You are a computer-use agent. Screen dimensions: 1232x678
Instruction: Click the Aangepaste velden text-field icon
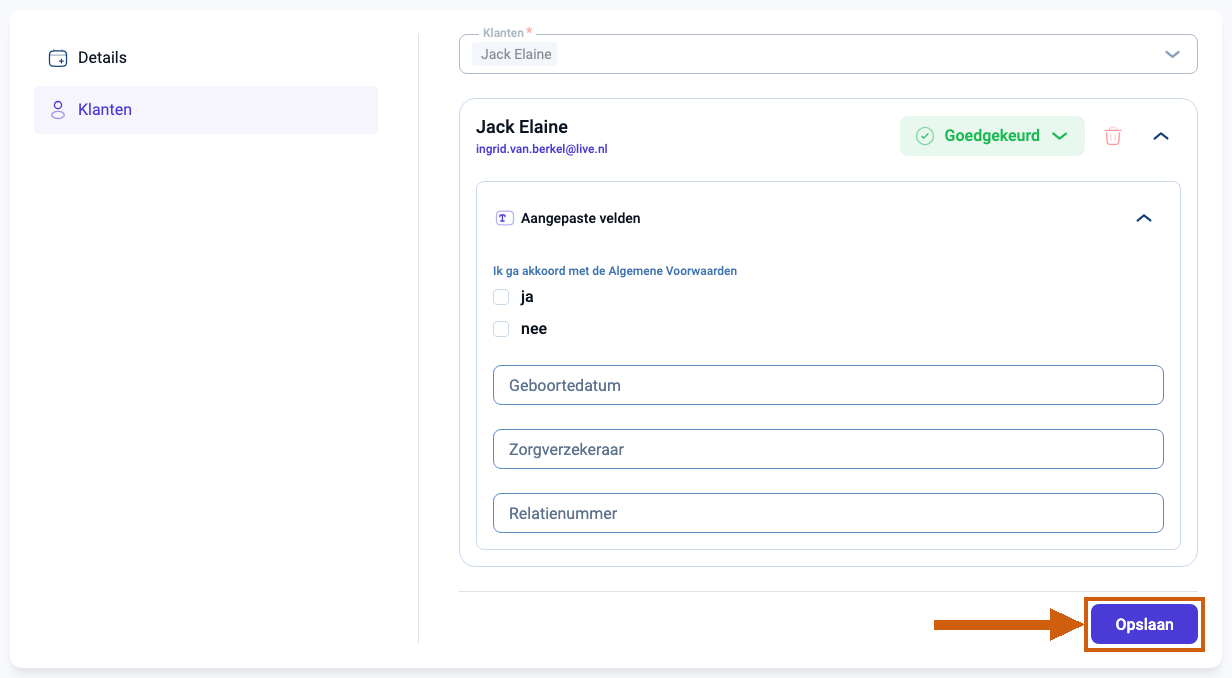pos(505,218)
